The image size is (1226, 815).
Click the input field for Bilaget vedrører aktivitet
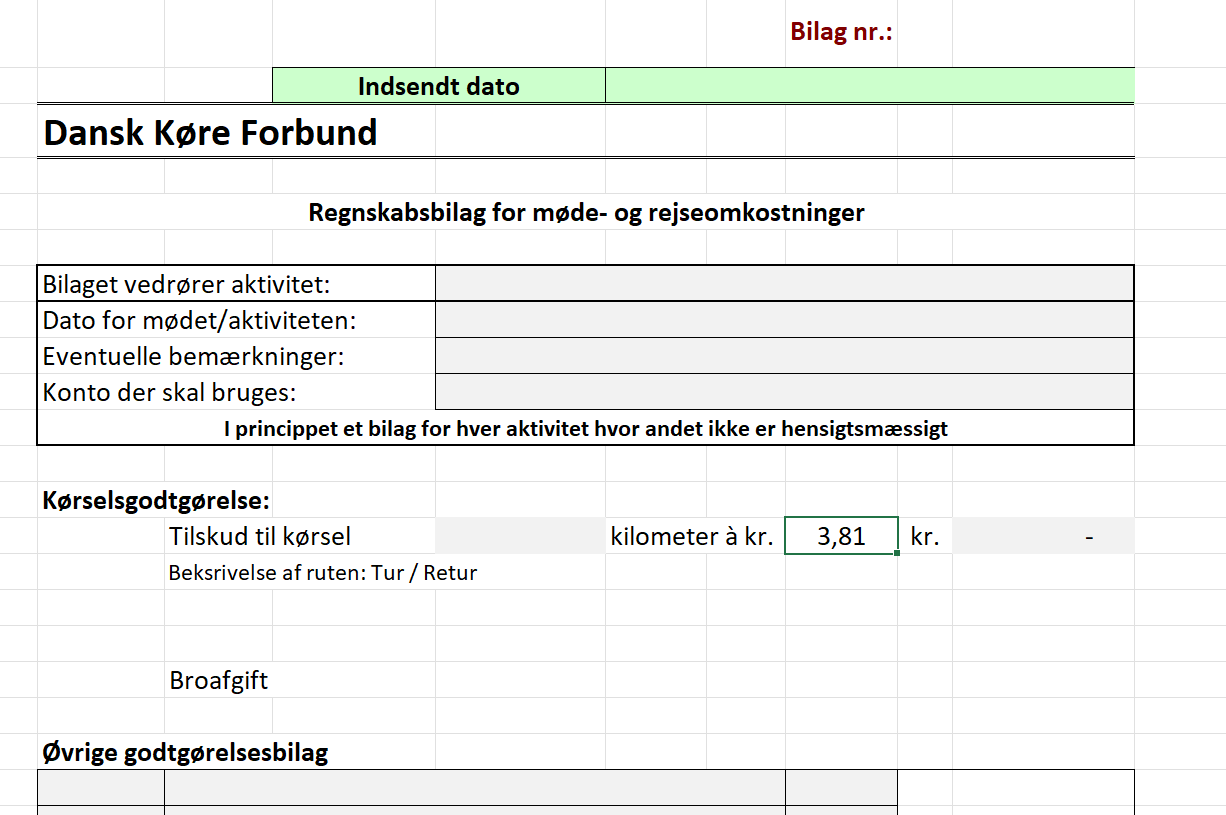(x=784, y=284)
